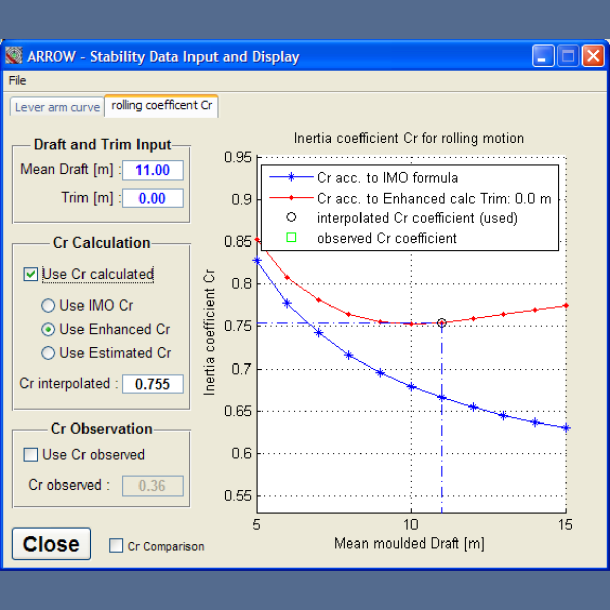Uncheck the Use Cr calculated checkbox
610x610 pixels.
pyautogui.click(x=33, y=274)
